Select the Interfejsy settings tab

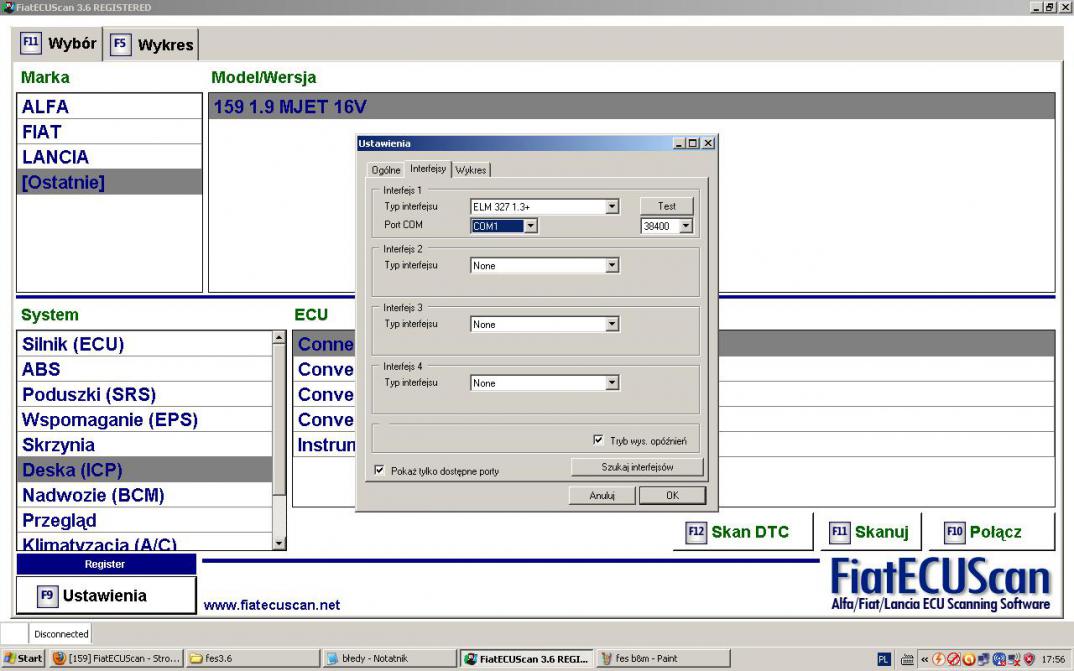coord(428,168)
